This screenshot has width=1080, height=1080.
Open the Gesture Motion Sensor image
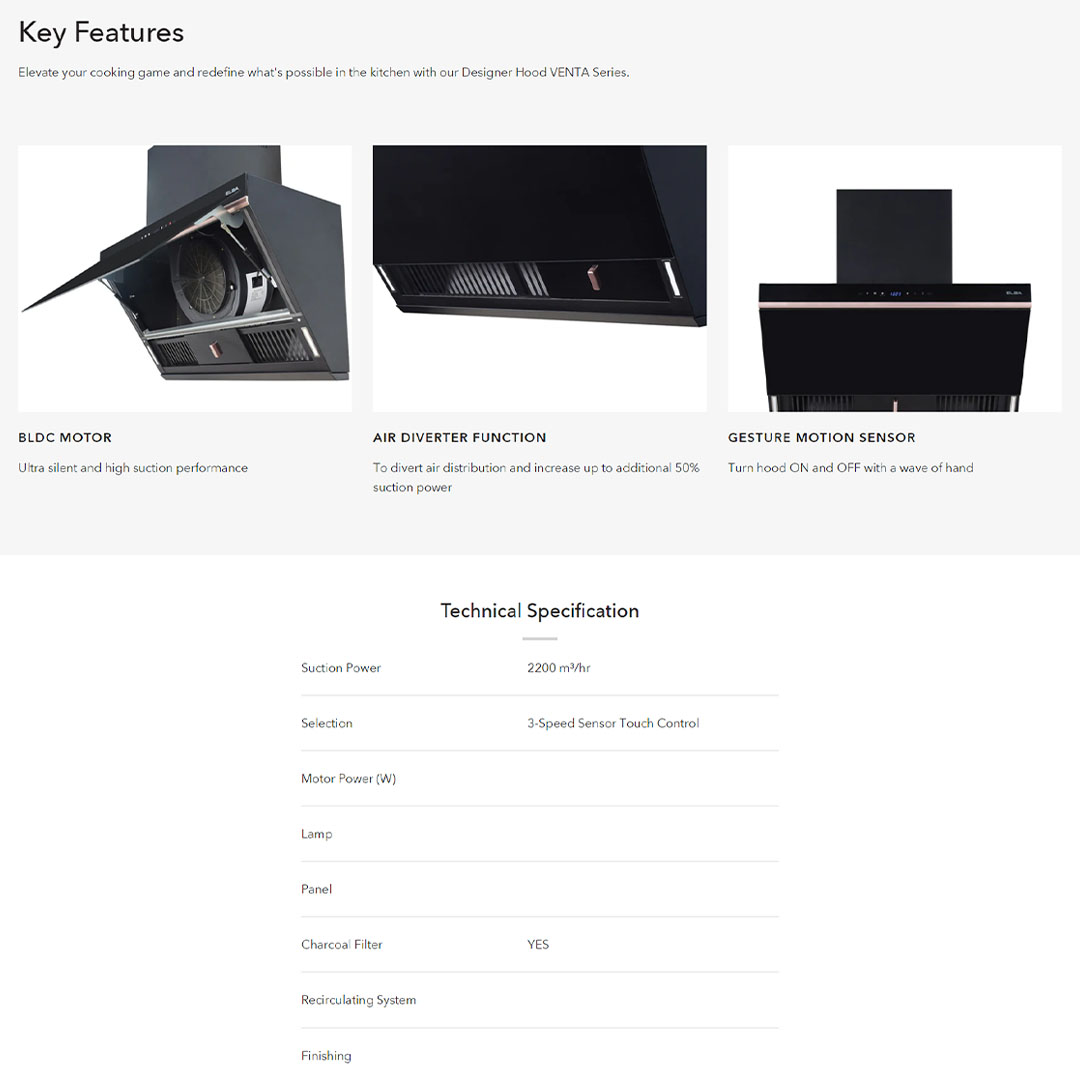894,278
